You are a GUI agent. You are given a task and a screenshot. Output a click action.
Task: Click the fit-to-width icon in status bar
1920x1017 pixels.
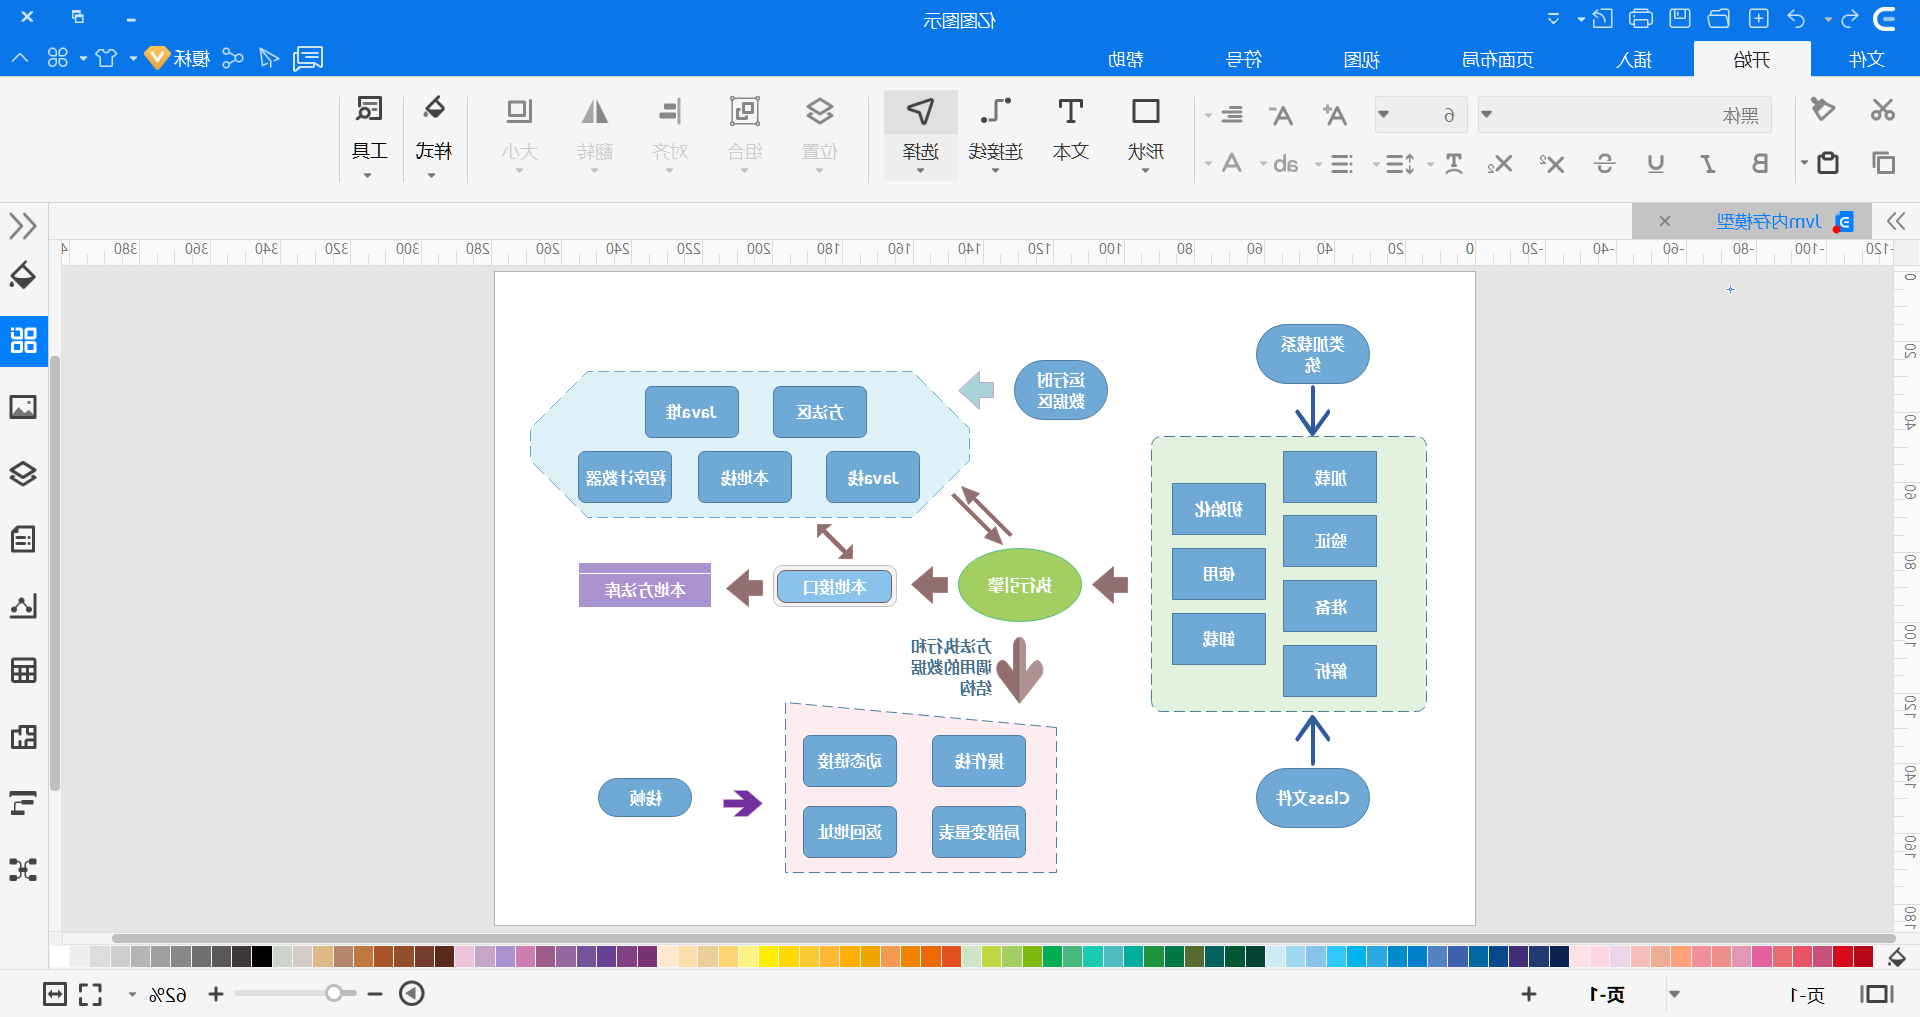[55, 994]
